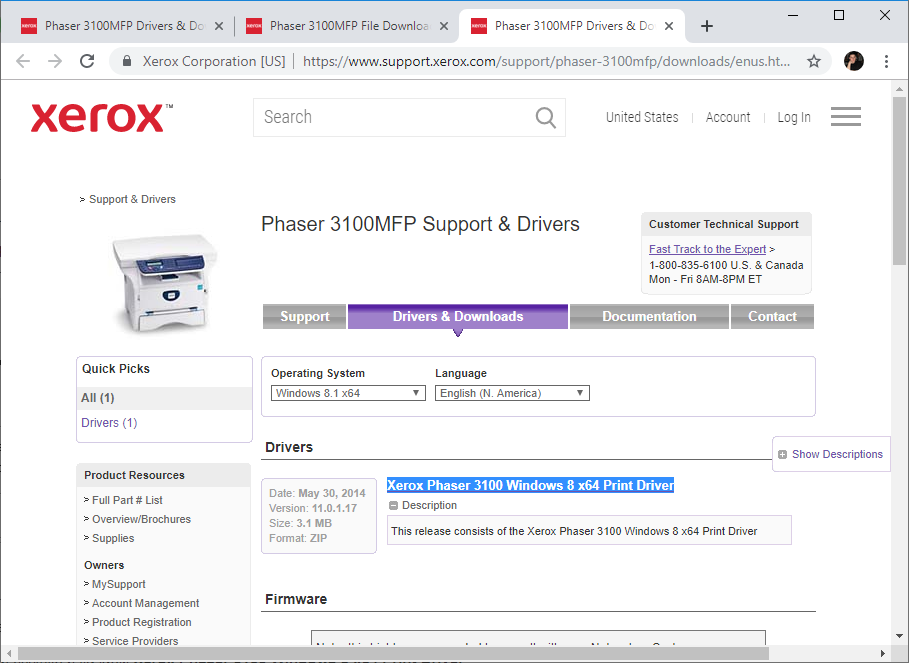Click the plus icon beside Show Descriptions

point(782,454)
